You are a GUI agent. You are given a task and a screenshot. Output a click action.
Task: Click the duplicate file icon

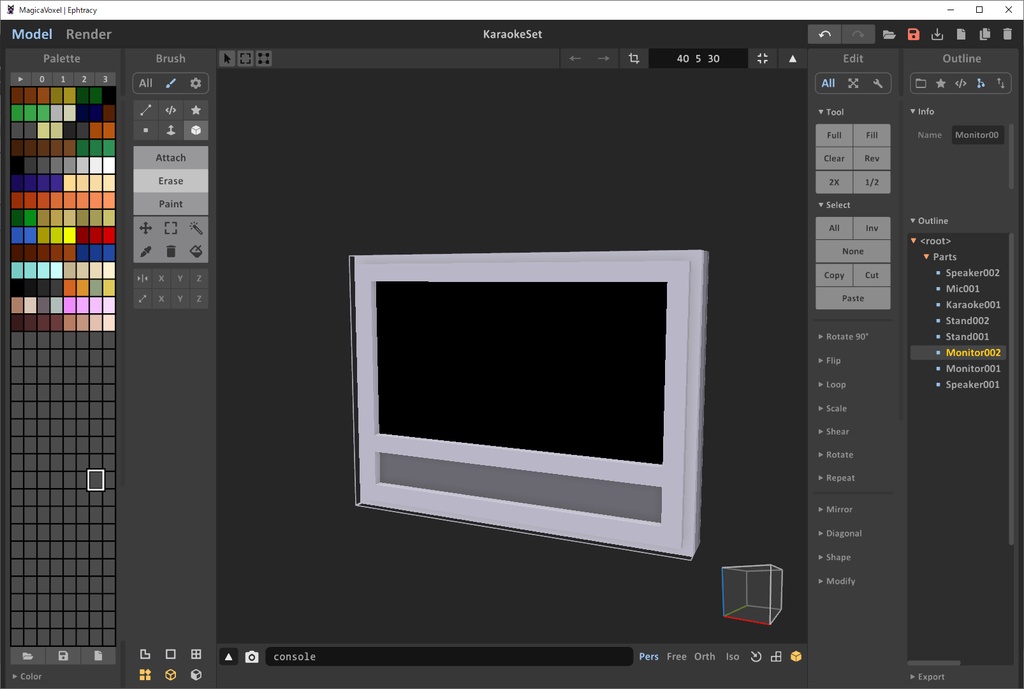click(984, 35)
